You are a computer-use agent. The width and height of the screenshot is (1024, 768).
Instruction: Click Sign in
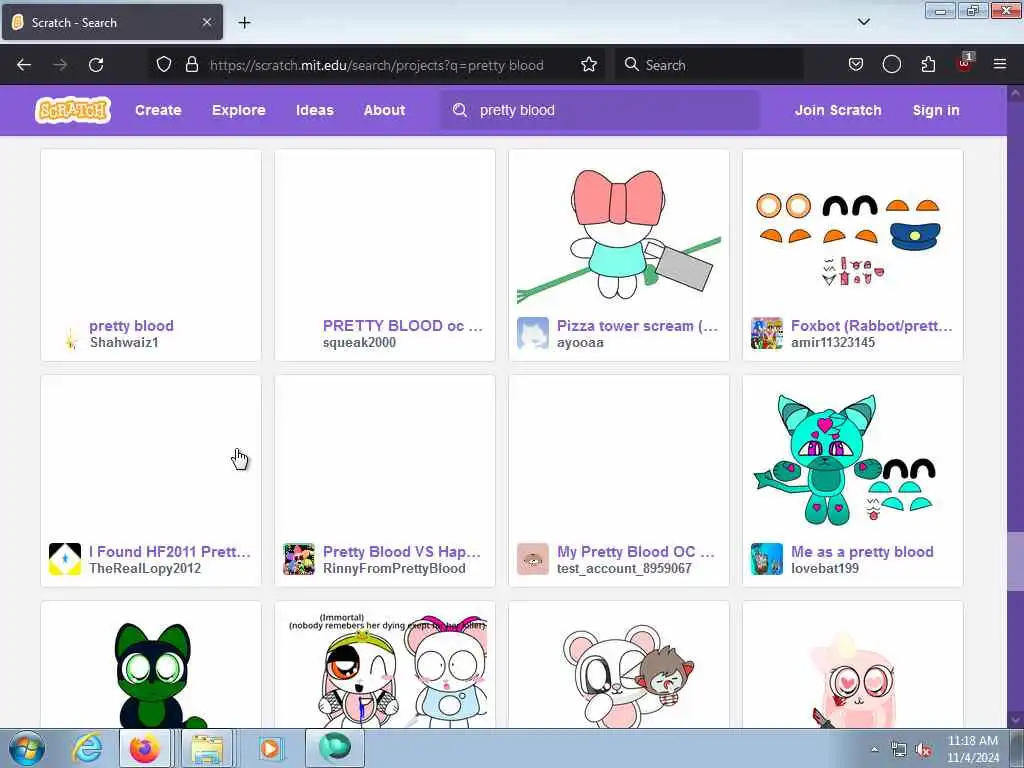[936, 110]
